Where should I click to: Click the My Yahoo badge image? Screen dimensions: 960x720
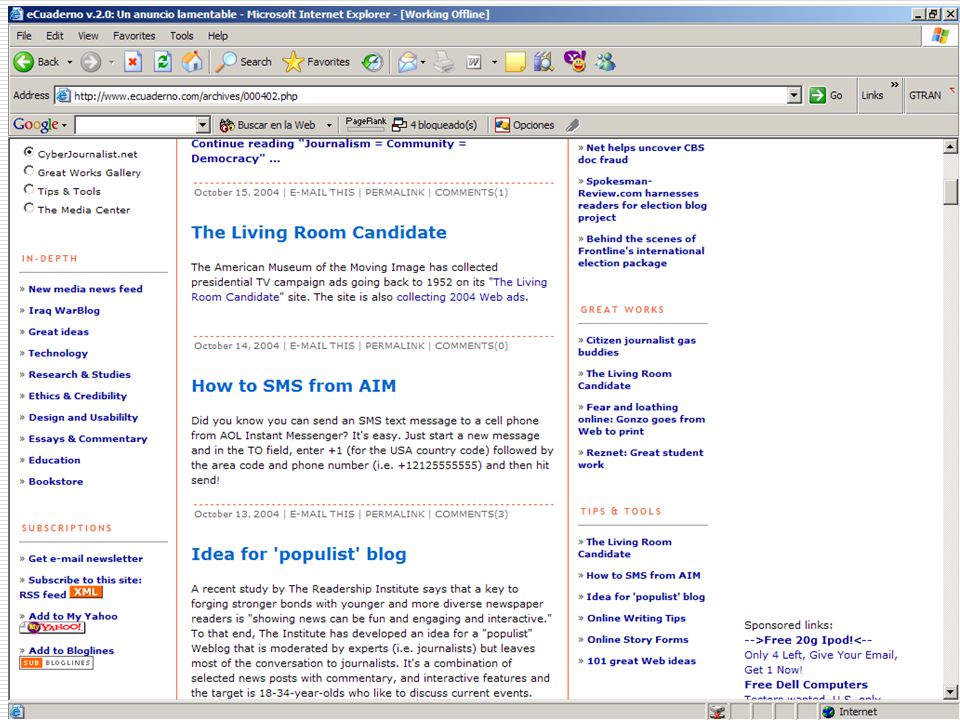53,628
